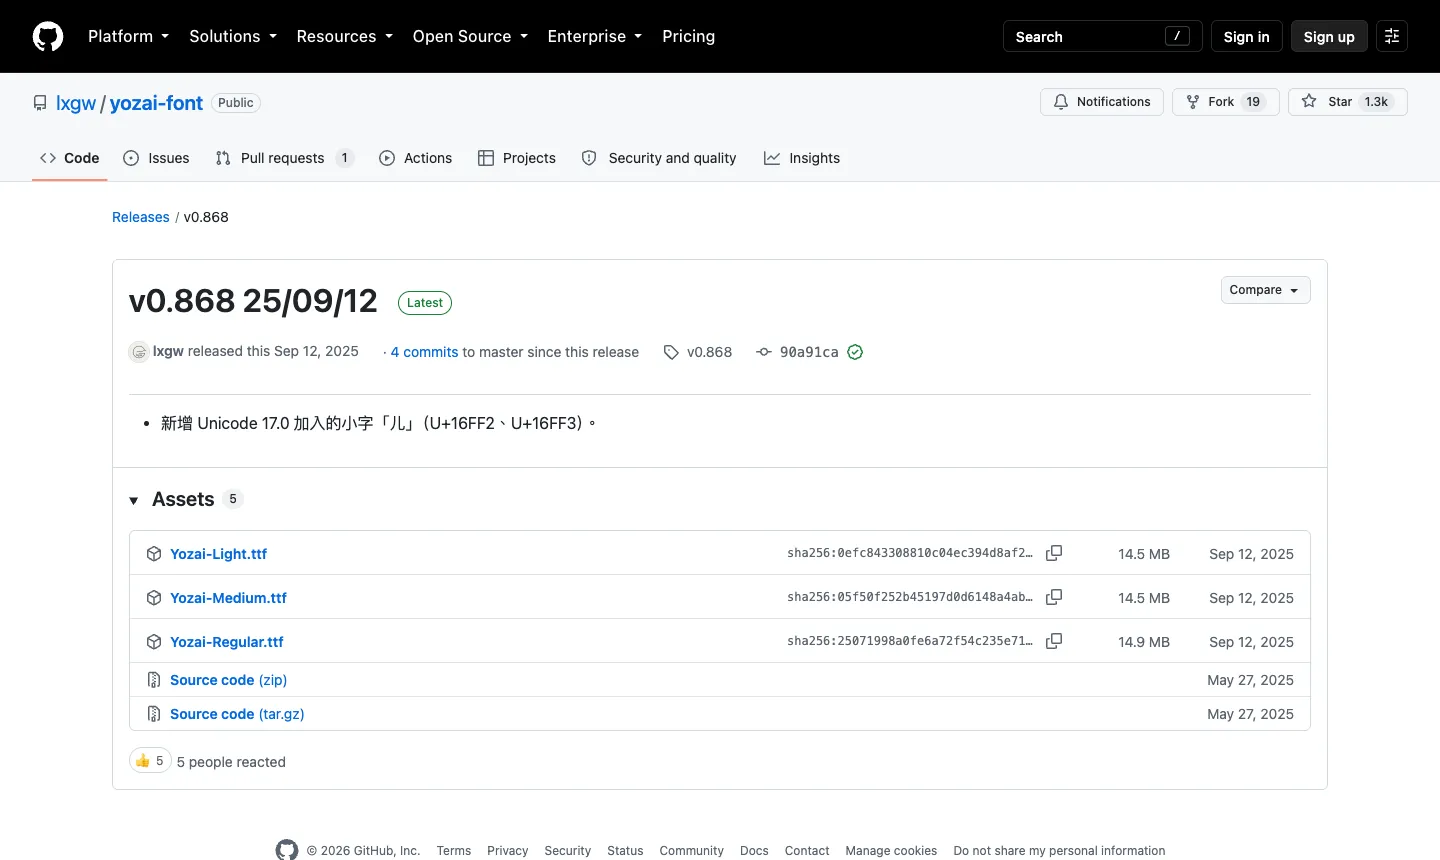Focus the Search field

(1102, 36)
